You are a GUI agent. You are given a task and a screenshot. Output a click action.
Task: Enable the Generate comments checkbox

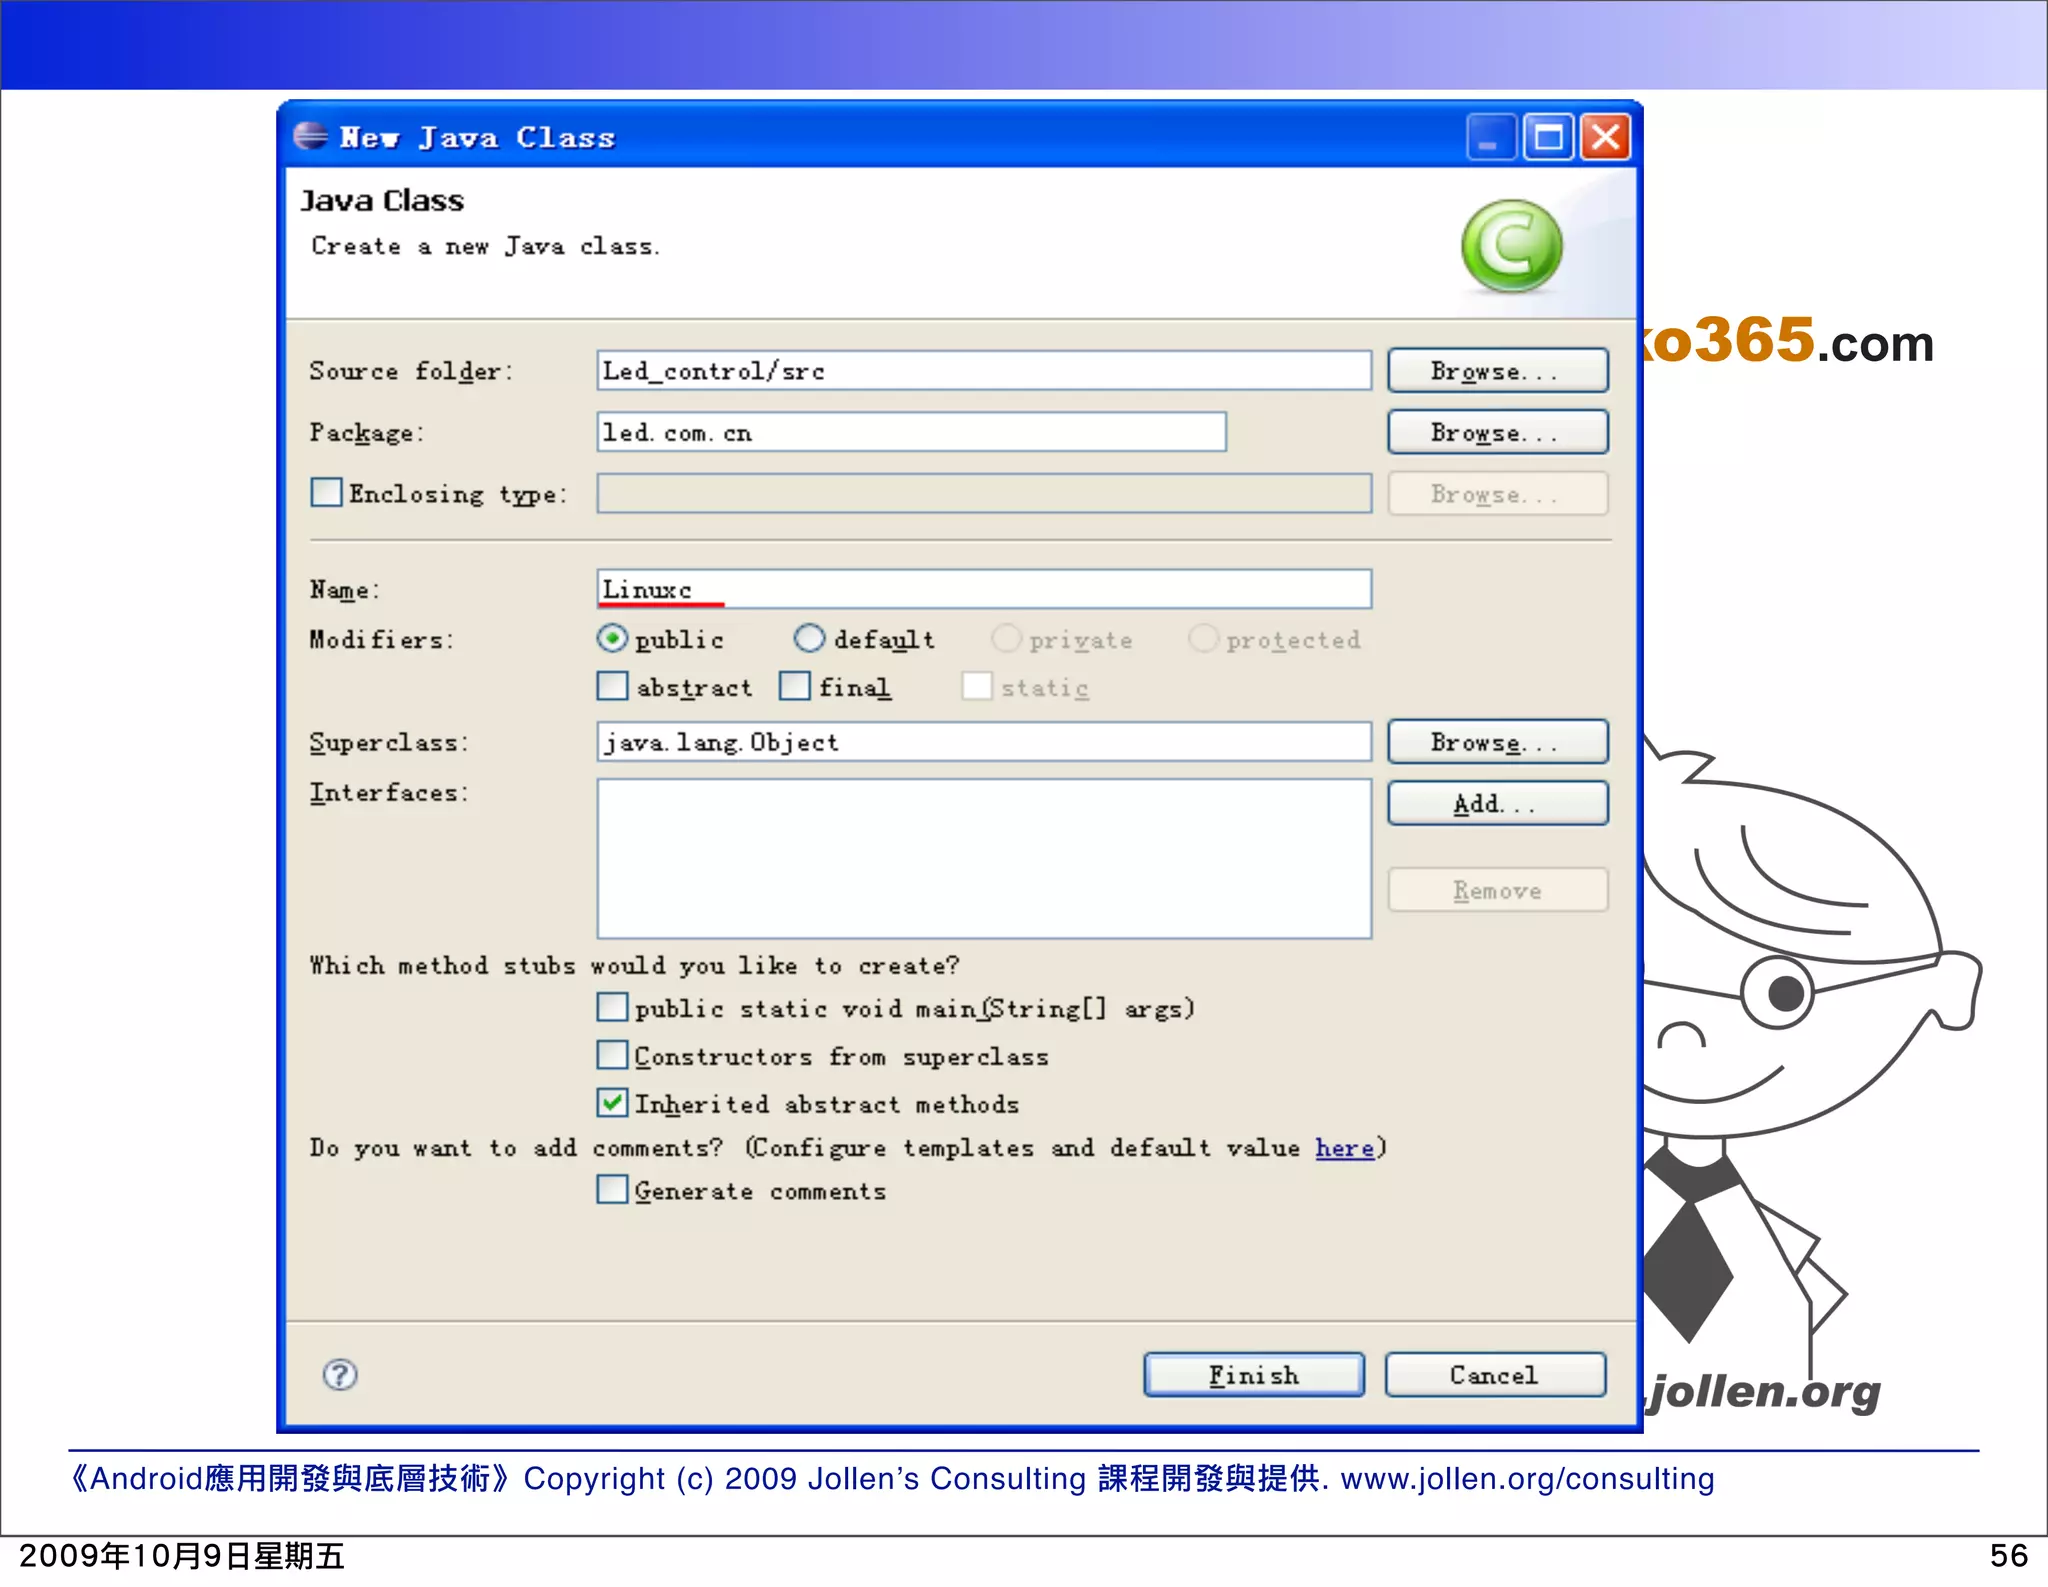[x=612, y=1190]
